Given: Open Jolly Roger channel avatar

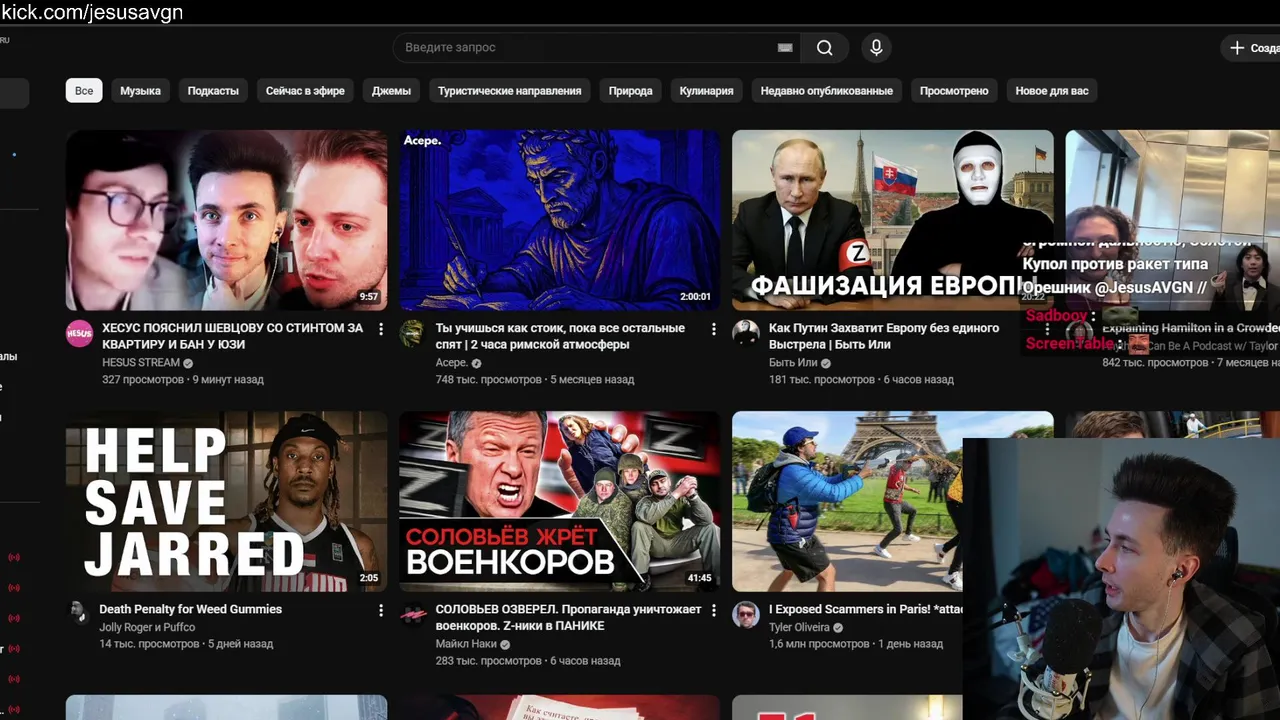Looking at the screenshot, I should tap(79, 612).
